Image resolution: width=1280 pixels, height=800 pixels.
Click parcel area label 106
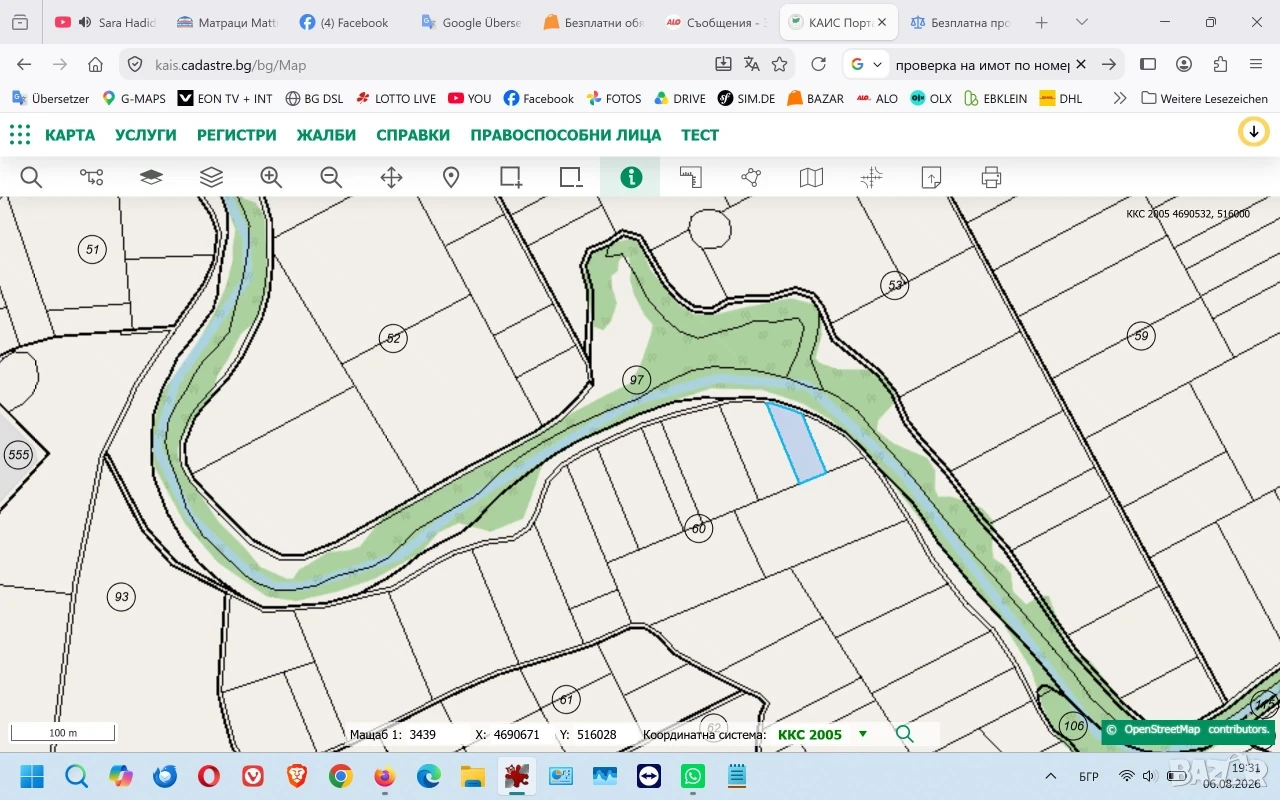pos(1073,726)
